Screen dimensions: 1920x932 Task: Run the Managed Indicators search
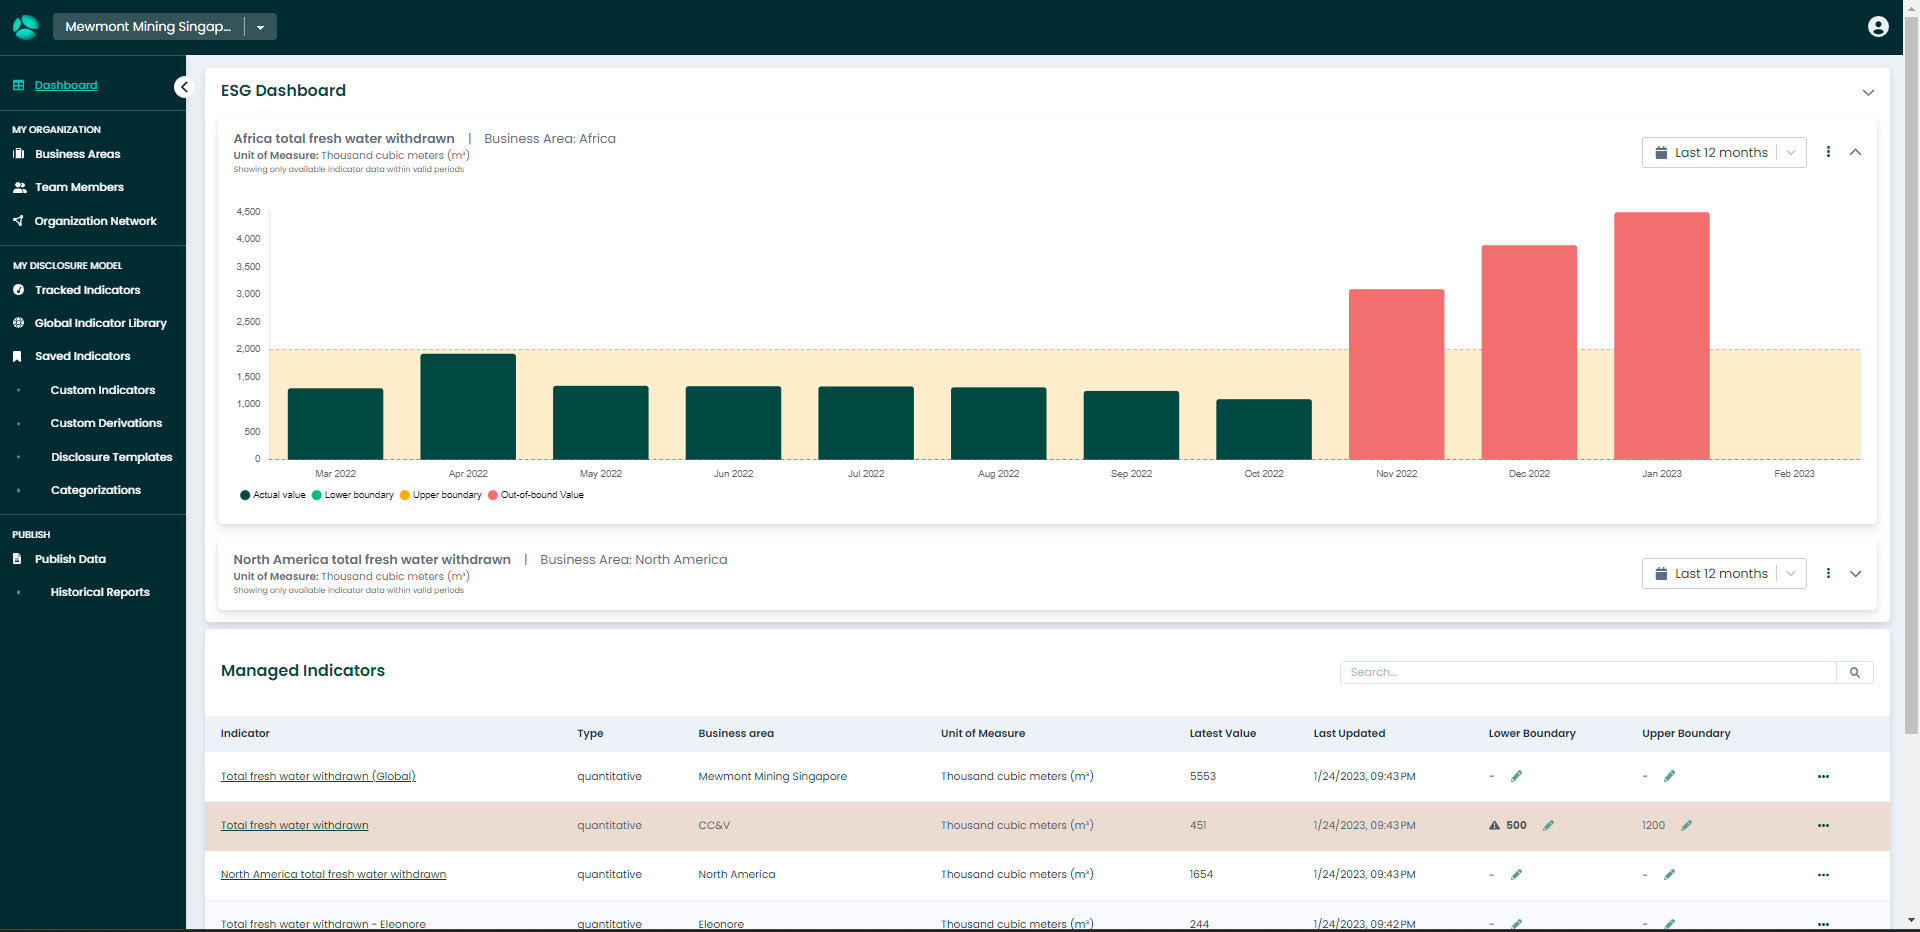coord(1855,672)
